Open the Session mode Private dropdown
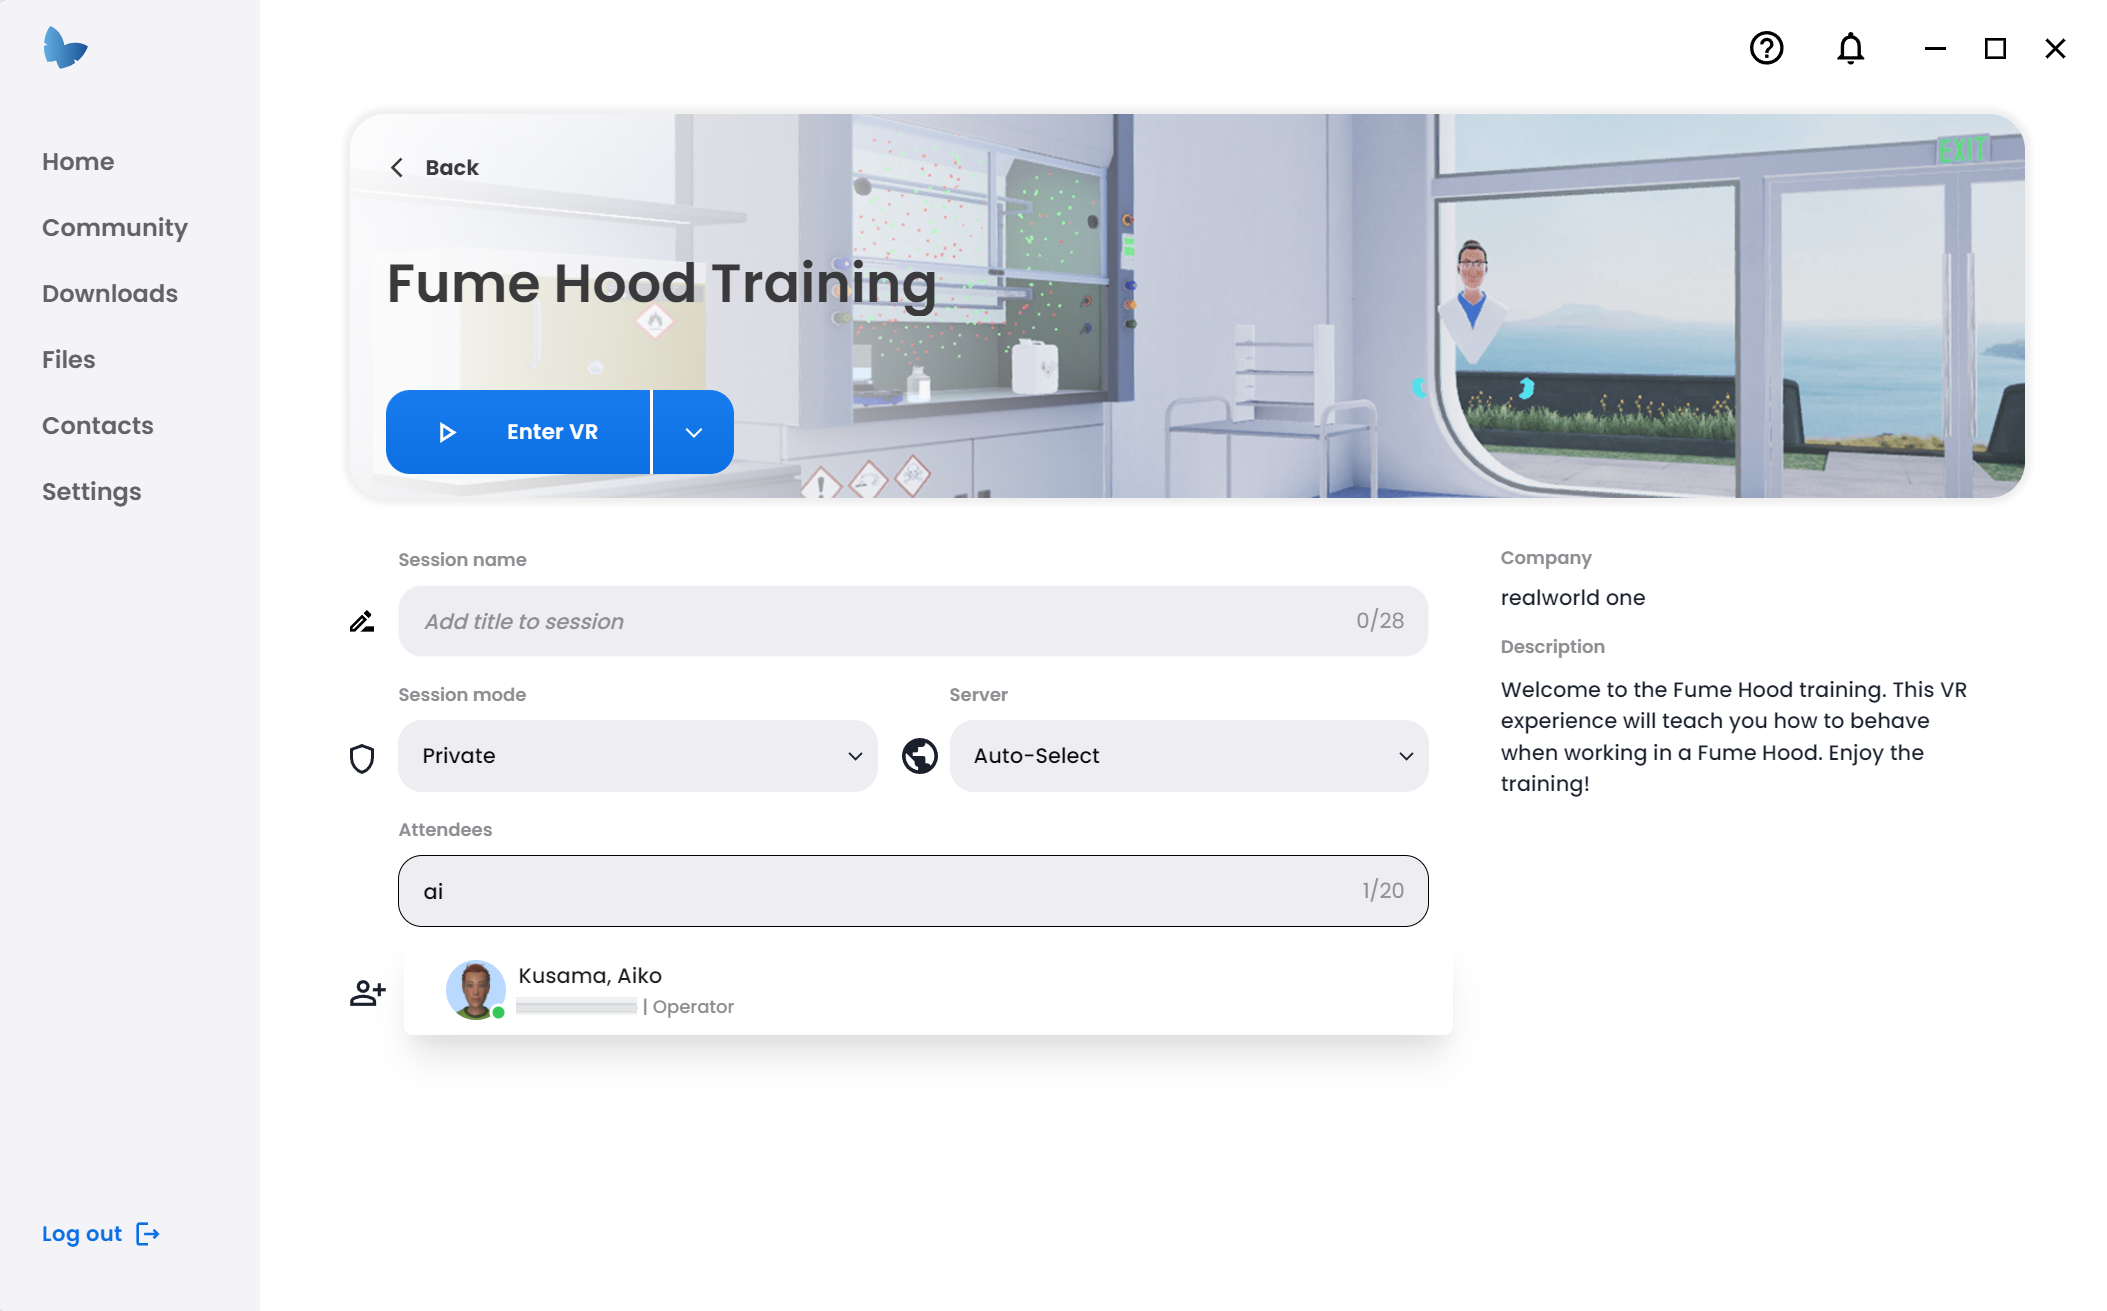The image size is (2107, 1311). 637,756
